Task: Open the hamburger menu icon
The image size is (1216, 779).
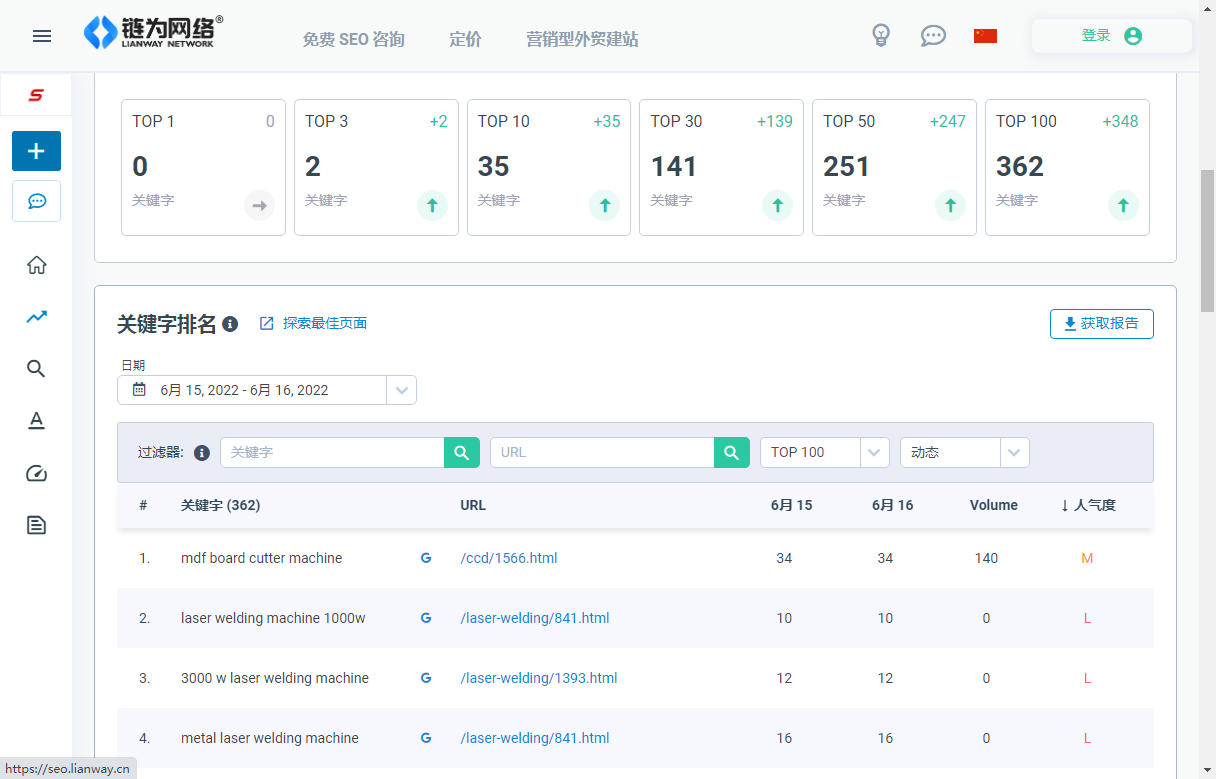Action: pos(42,36)
